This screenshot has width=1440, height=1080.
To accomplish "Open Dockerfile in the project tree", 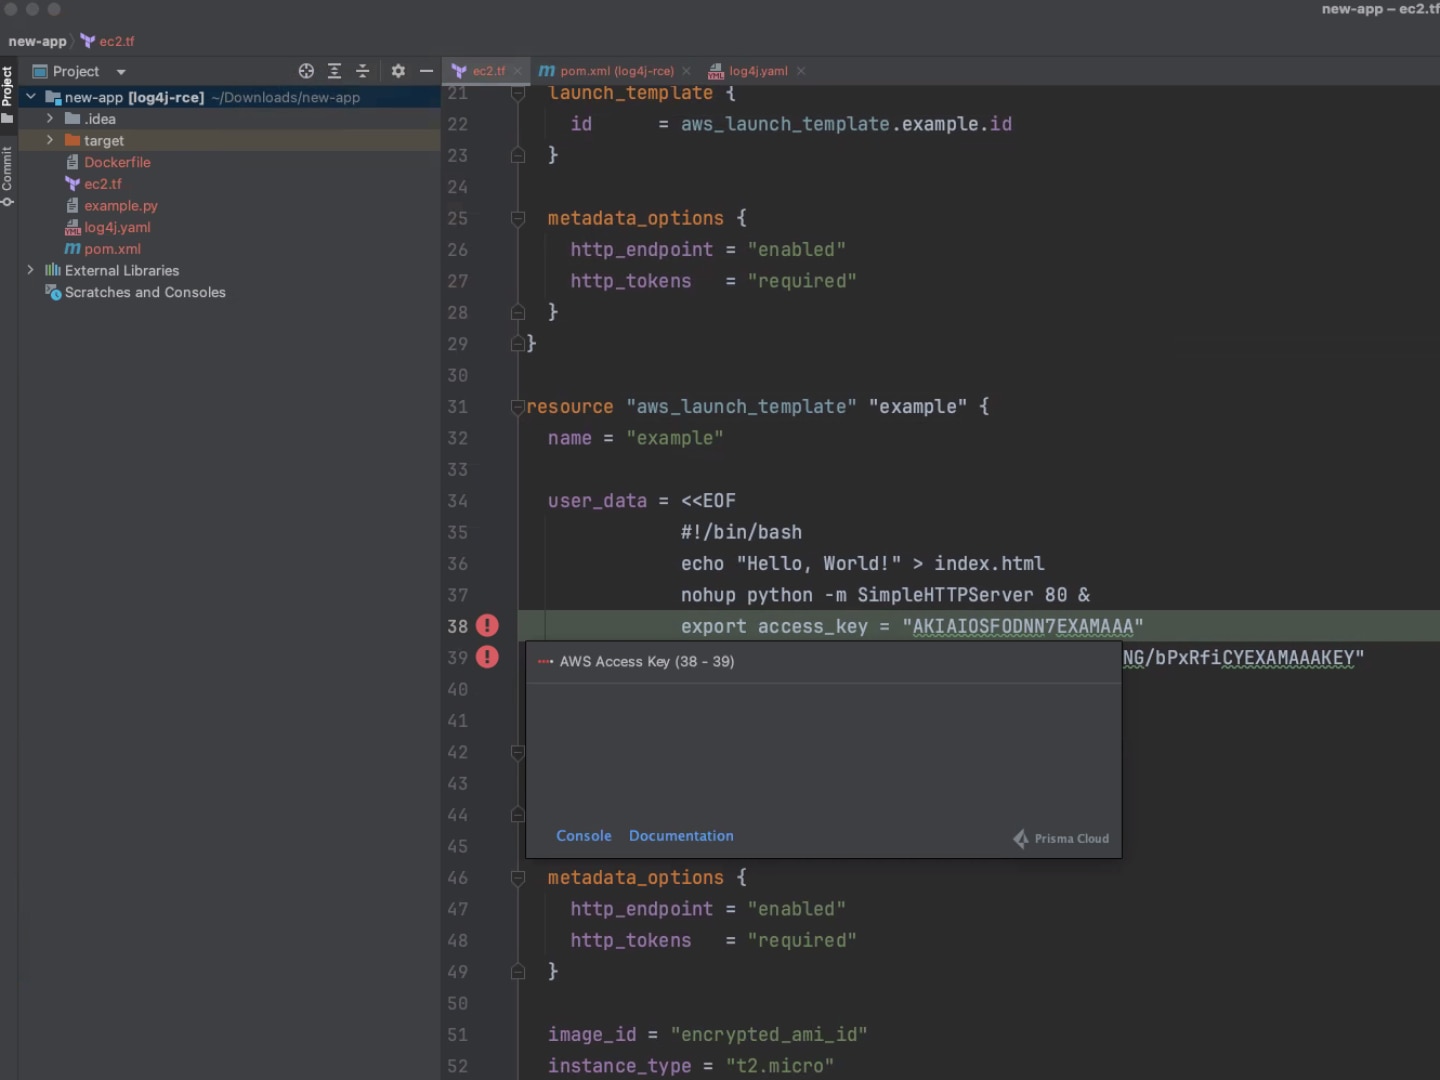I will (117, 162).
